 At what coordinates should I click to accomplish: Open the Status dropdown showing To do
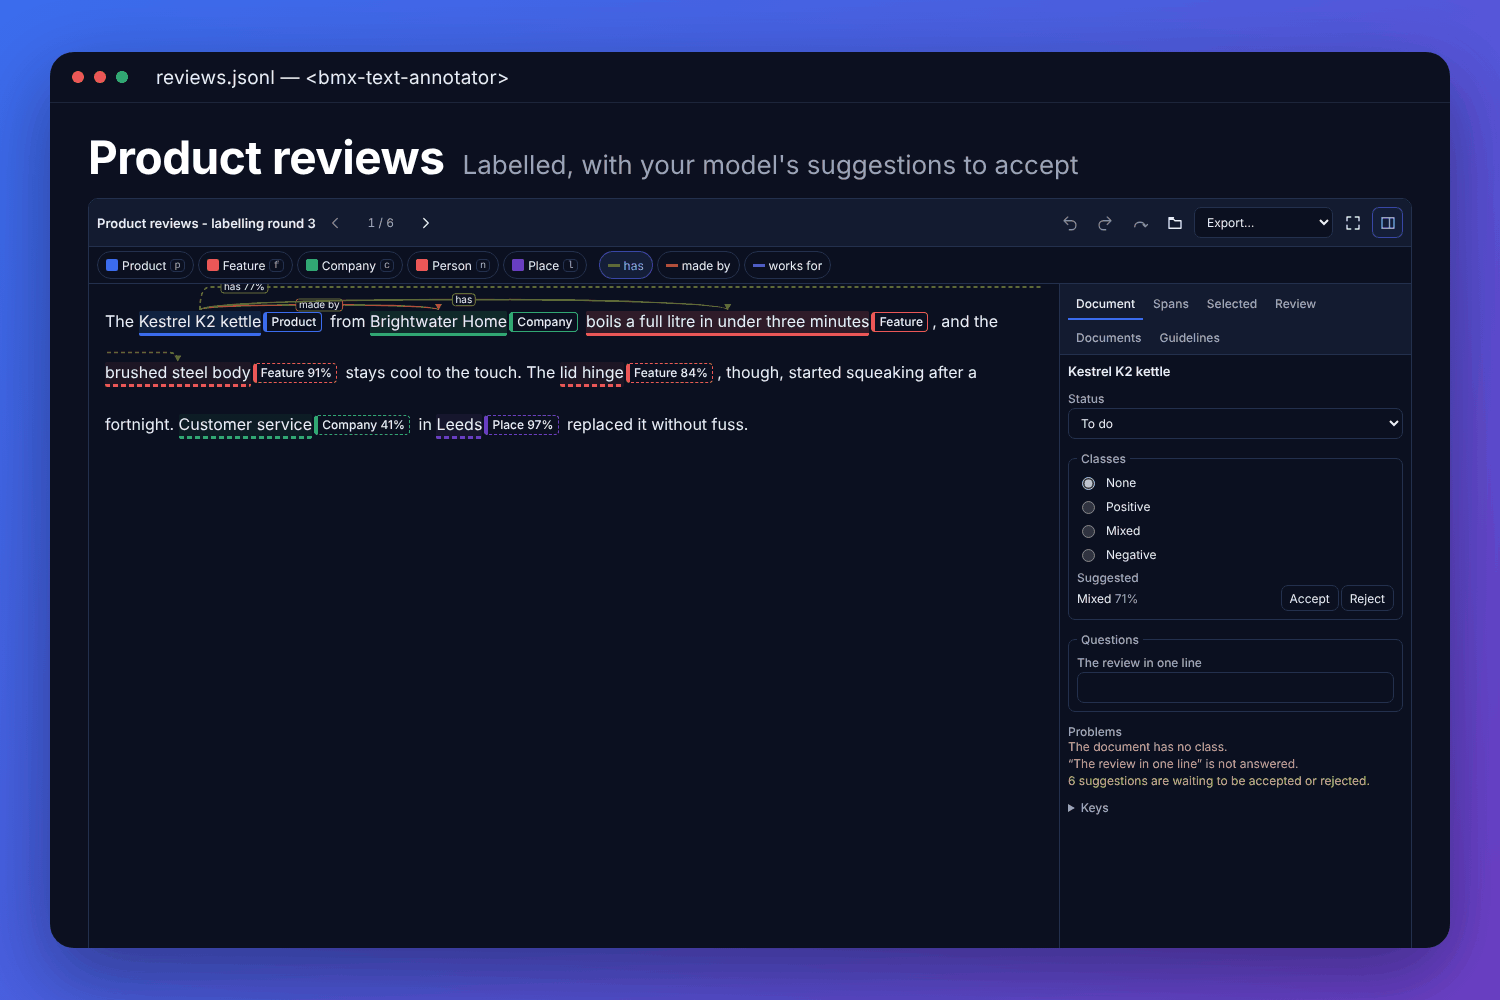tap(1235, 424)
